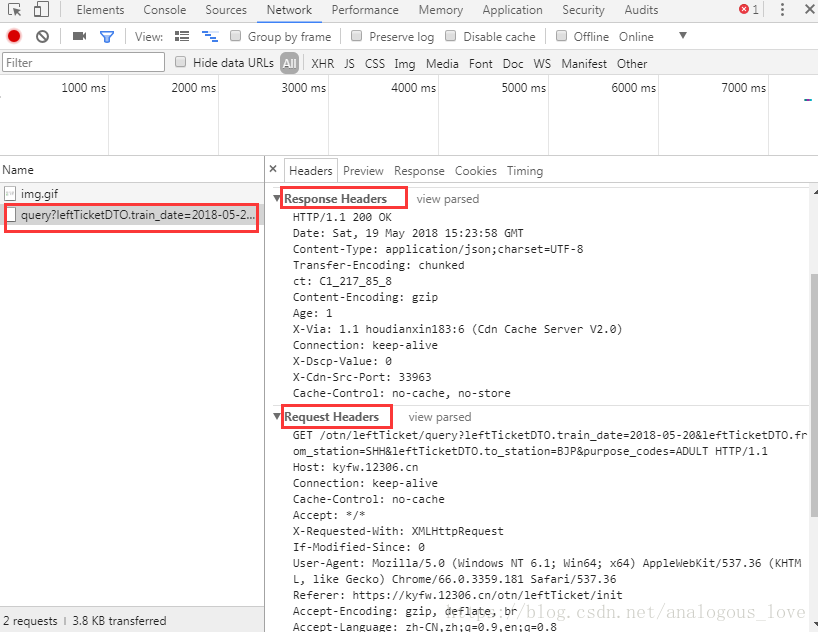Image resolution: width=818 pixels, height=632 pixels.
Task: Go to the Performance tab
Action: tap(365, 10)
